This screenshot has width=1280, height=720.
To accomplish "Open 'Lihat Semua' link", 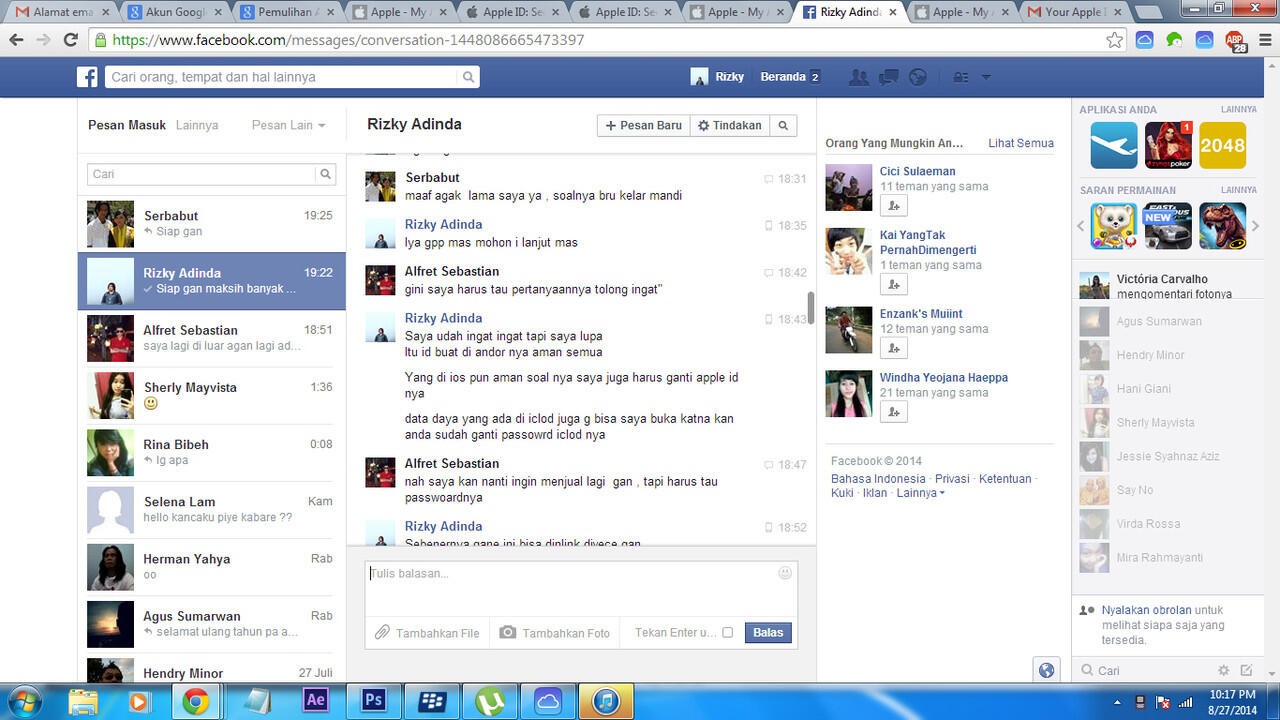I will point(1021,143).
